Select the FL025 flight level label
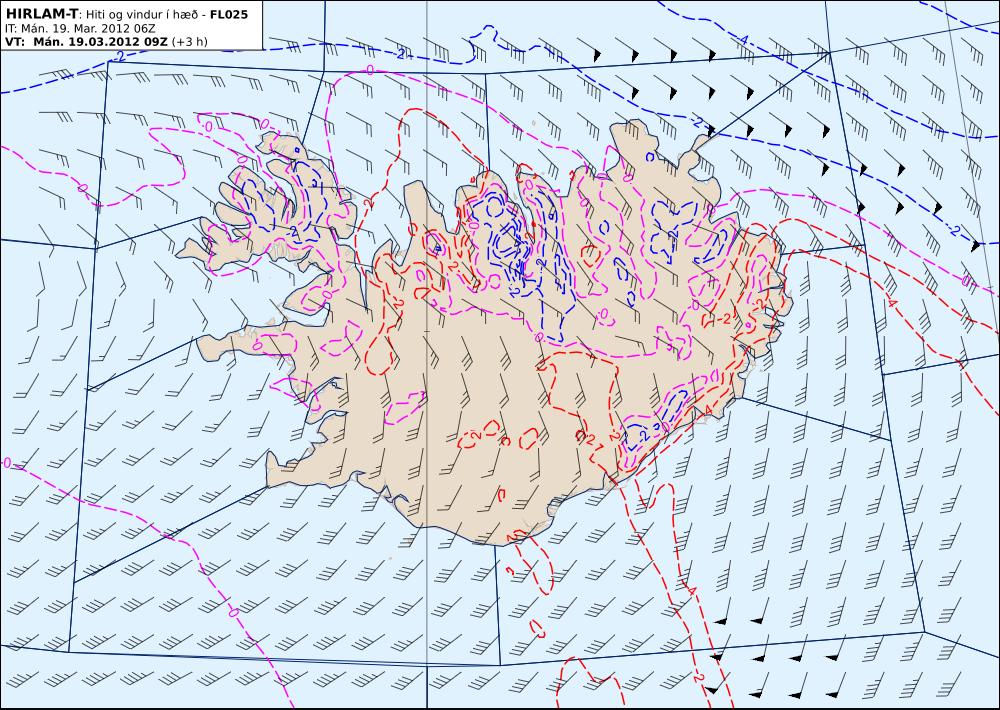This screenshot has width=1000, height=710. [229, 14]
